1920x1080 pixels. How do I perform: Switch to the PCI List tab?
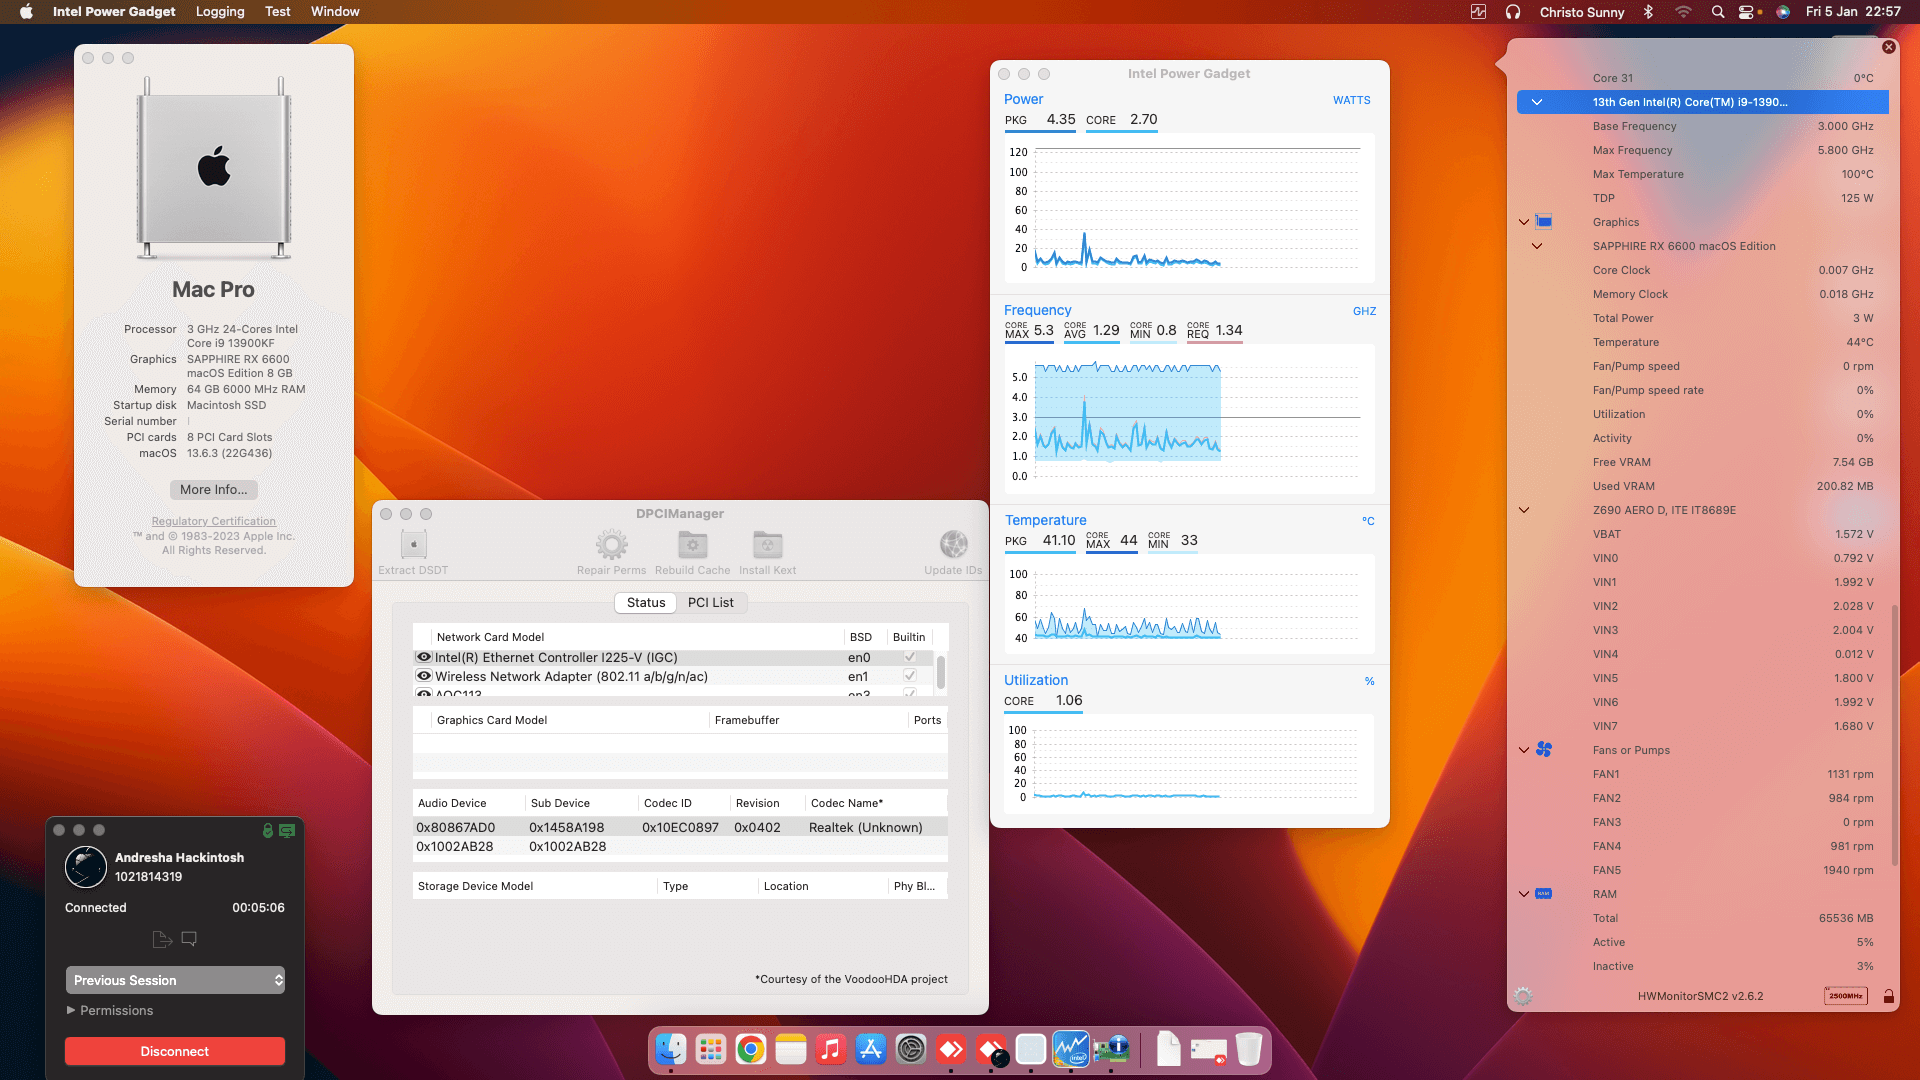coord(711,602)
